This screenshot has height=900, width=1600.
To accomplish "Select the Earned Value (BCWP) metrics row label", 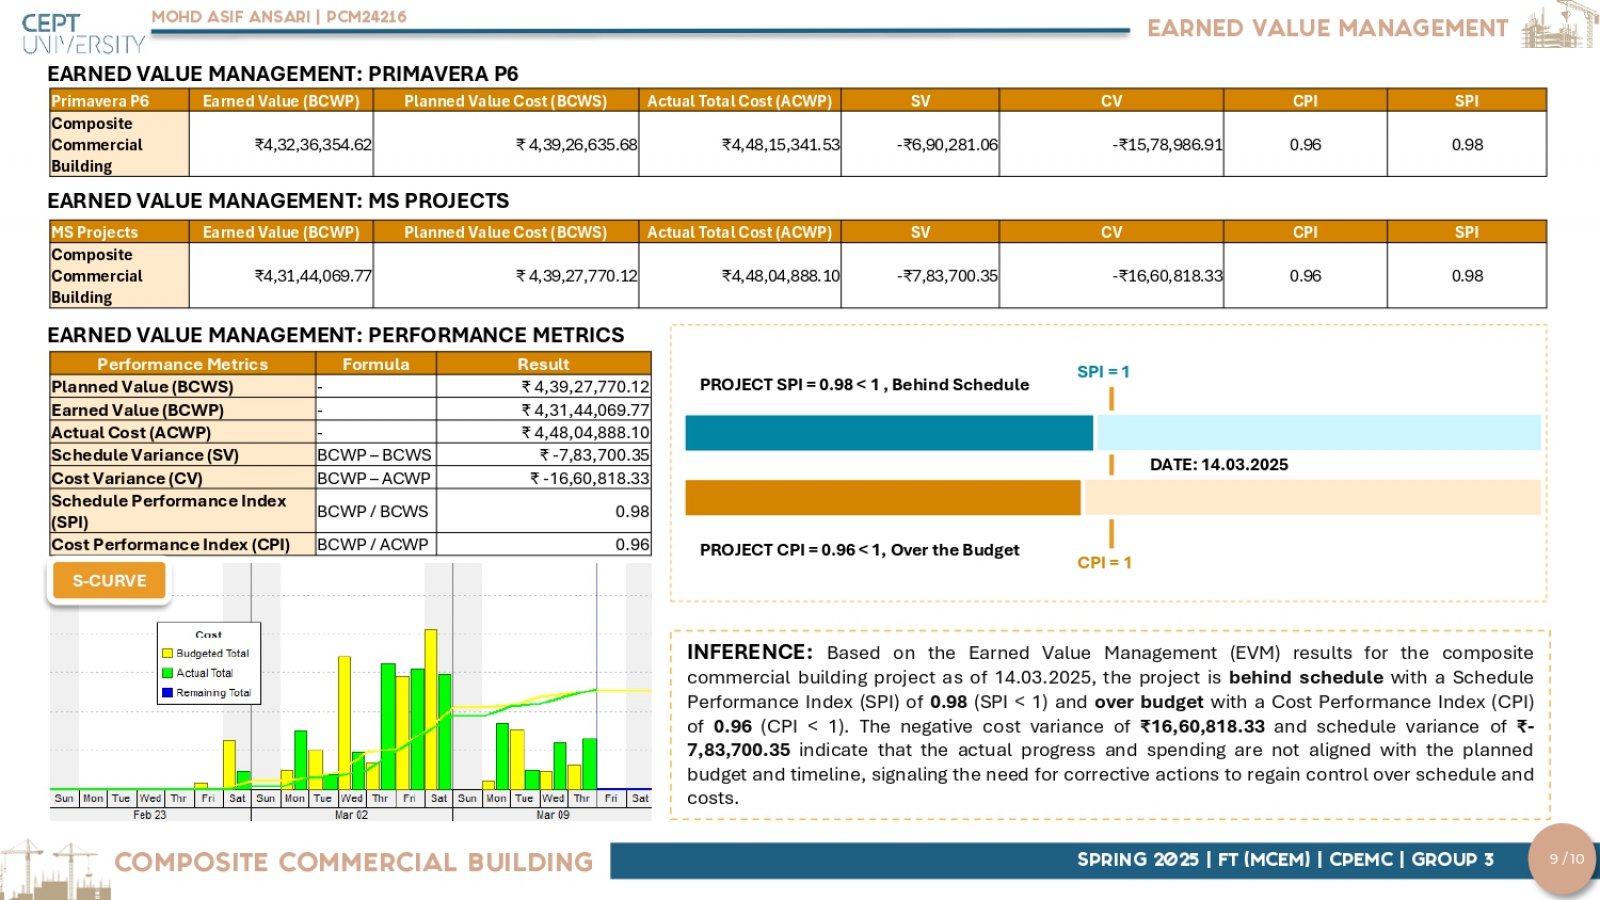I will [x=183, y=410].
